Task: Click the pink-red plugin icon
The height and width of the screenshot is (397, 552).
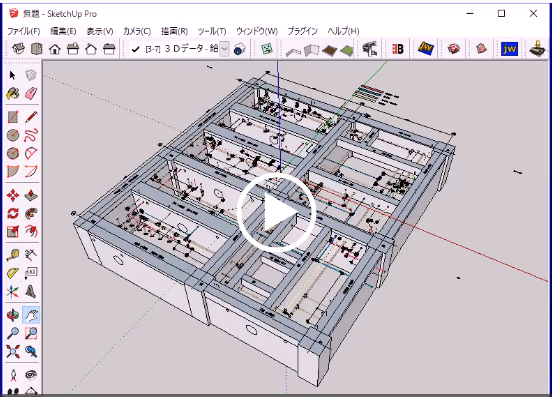Action: click(x=481, y=48)
